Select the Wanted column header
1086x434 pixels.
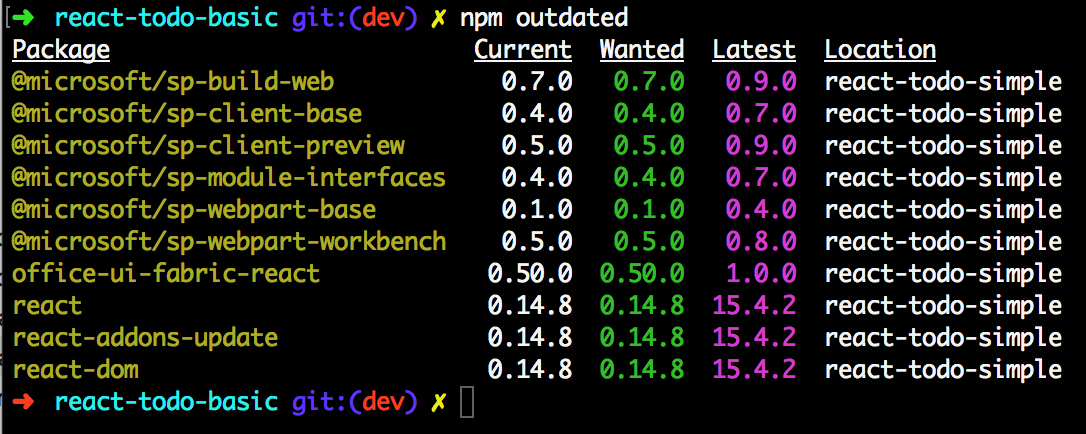tap(641, 50)
